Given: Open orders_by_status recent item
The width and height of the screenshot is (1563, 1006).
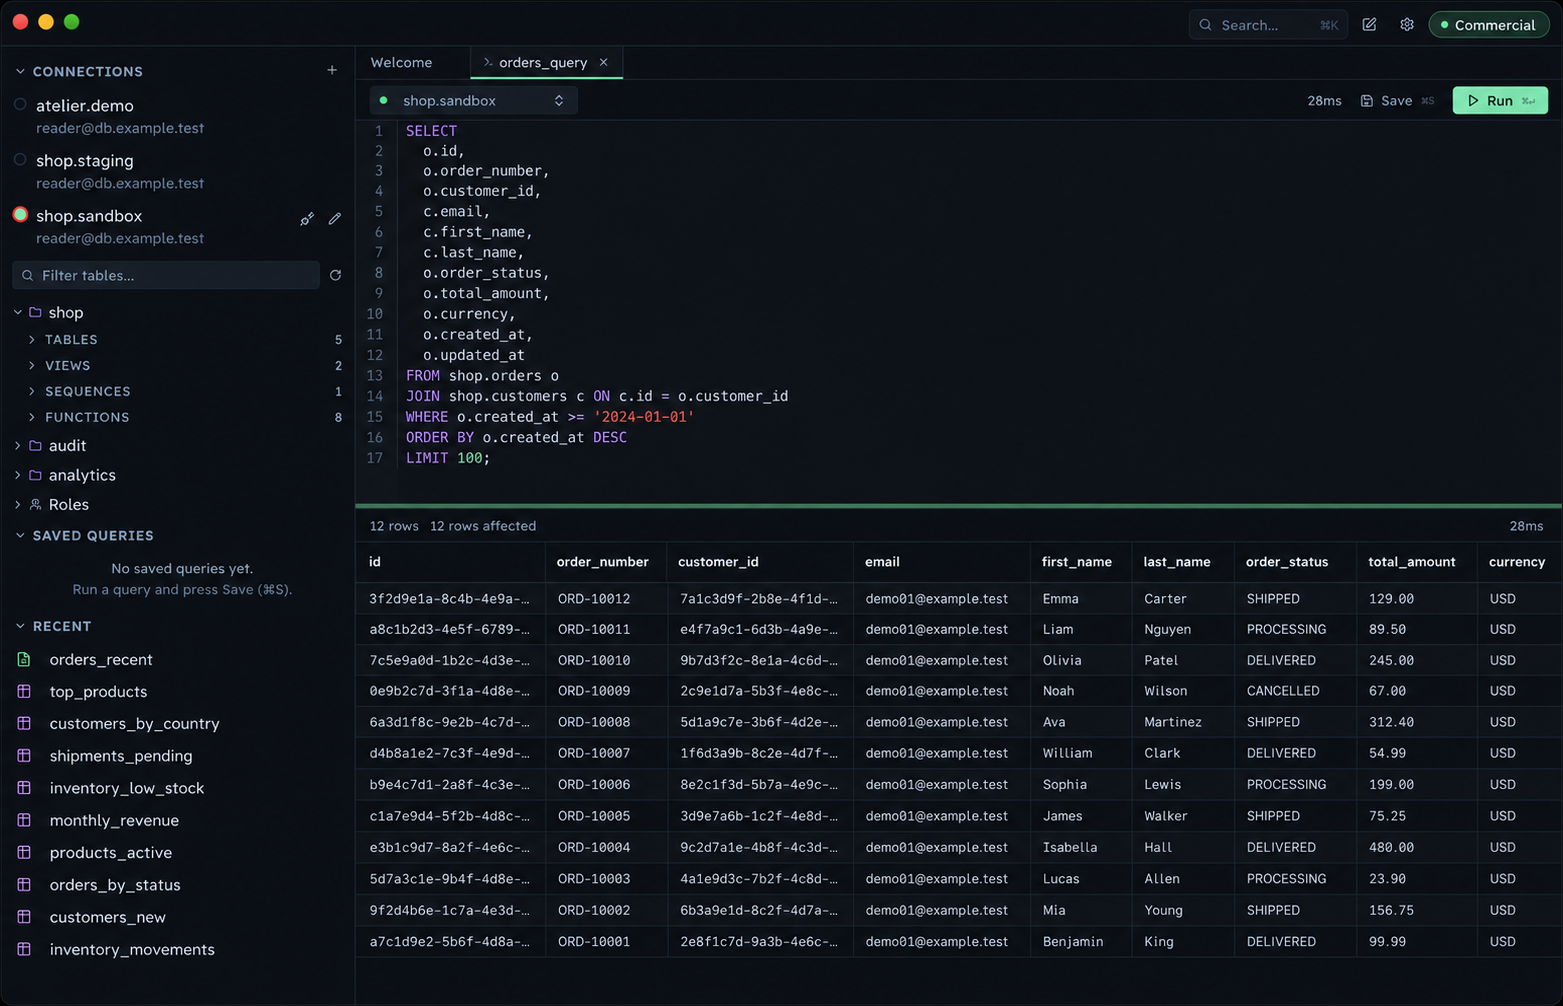Looking at the screenshot, I should click(x=115, y=885).
